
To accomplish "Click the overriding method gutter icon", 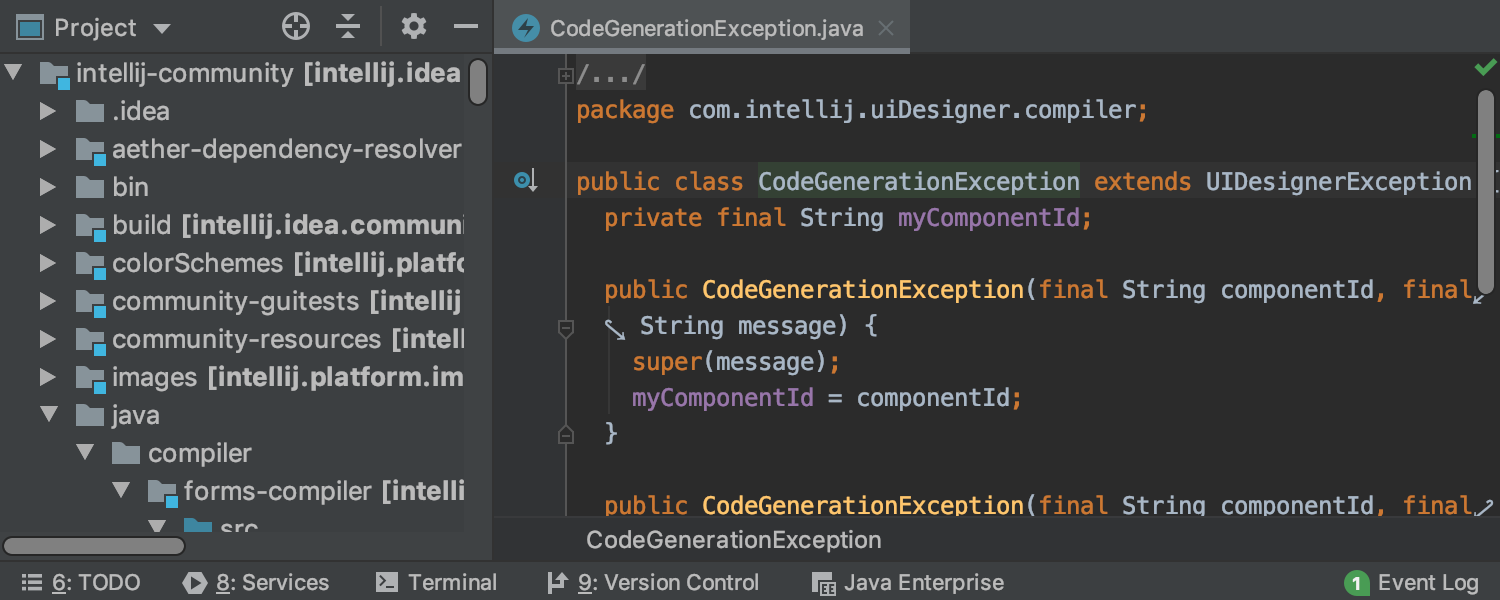I will click(x=525, y=178).
